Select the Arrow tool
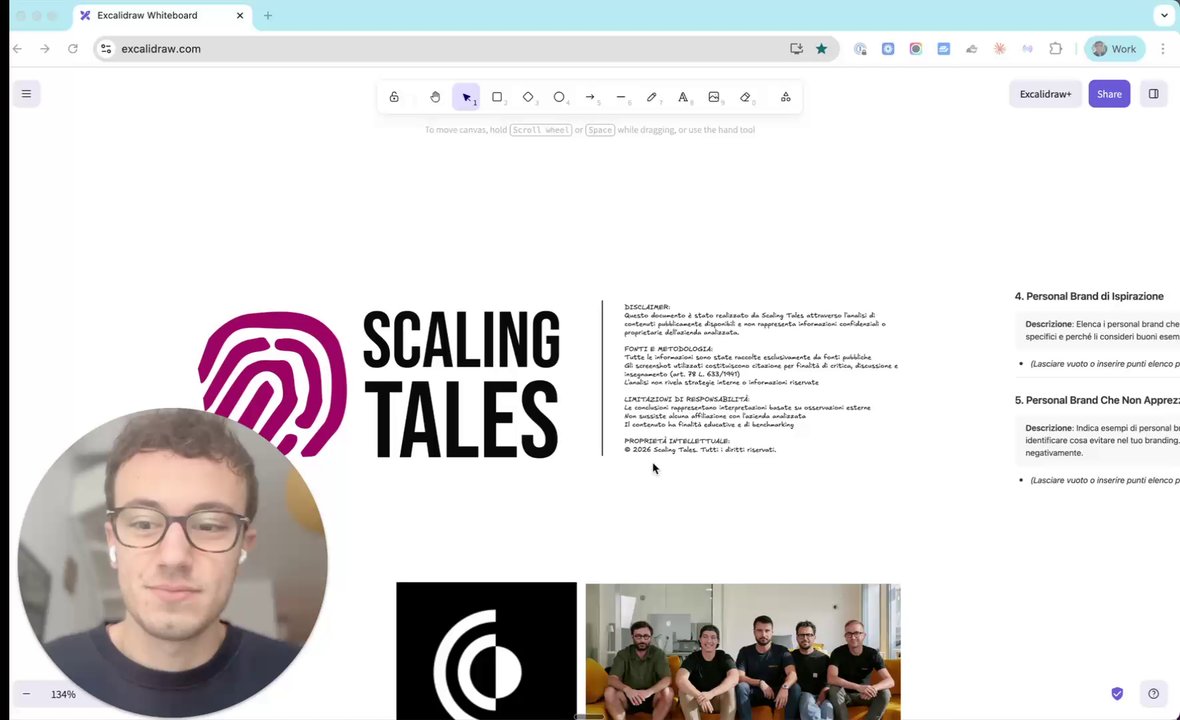The width and height of the screenshot is (1180, 720). pos(591,97)
